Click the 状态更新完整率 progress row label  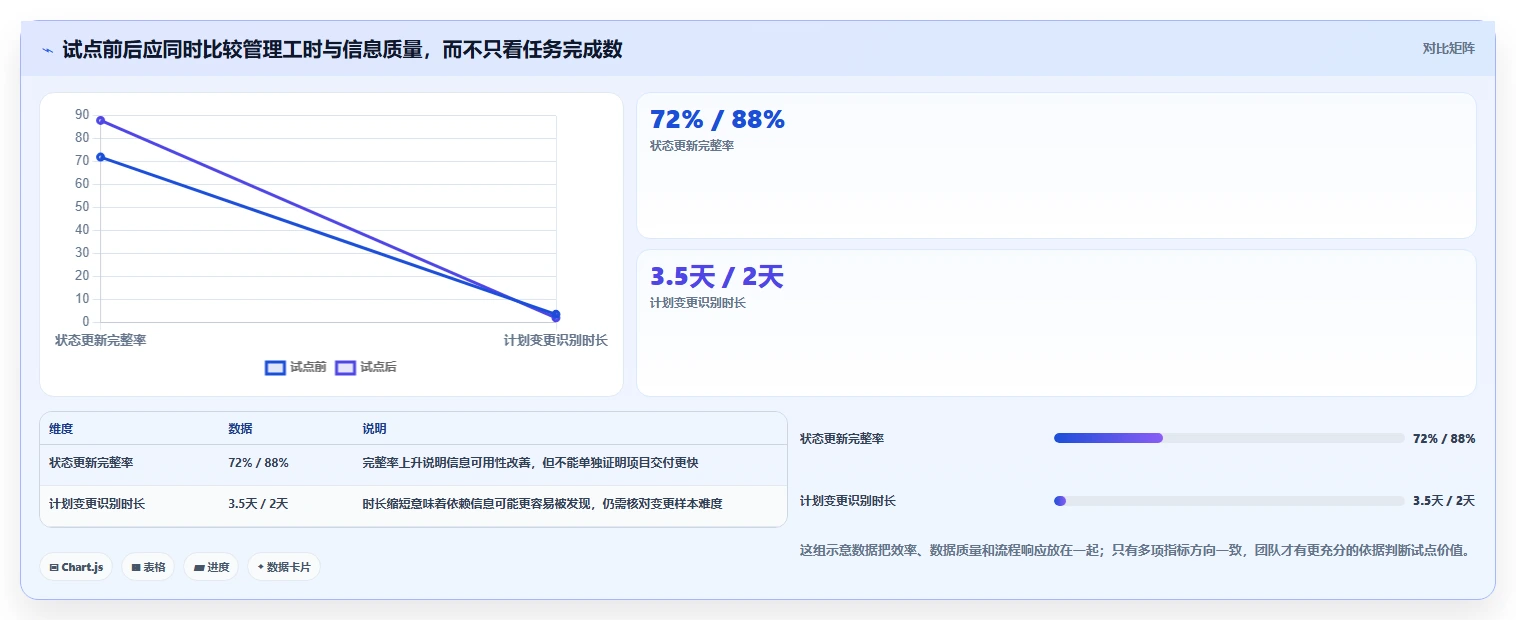[842, 438]
